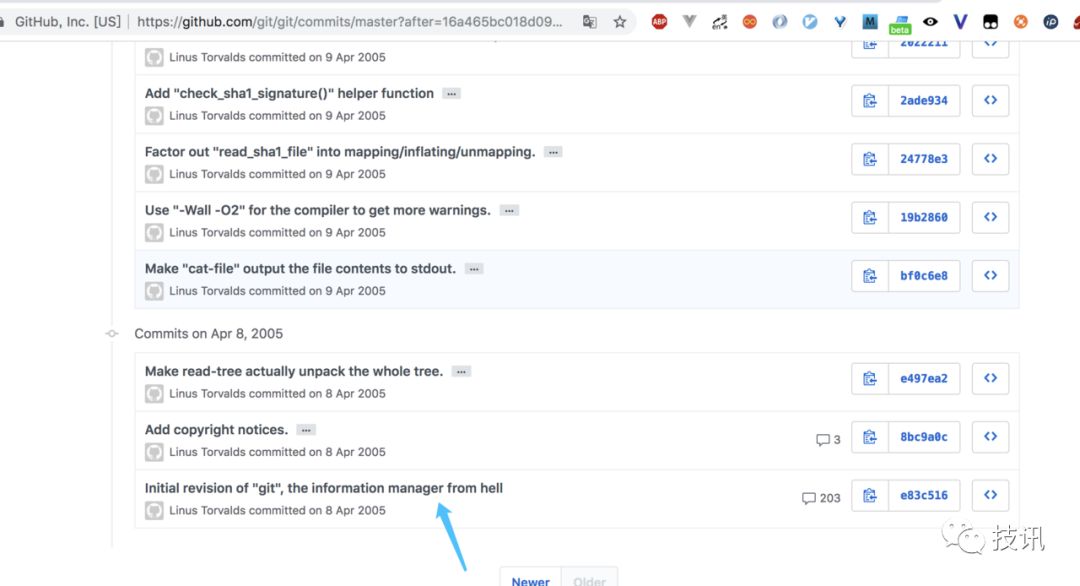Click avatar beside 'Add copyright notices' commit
This screenshot has height=586, width=1080.
point(154,452)
